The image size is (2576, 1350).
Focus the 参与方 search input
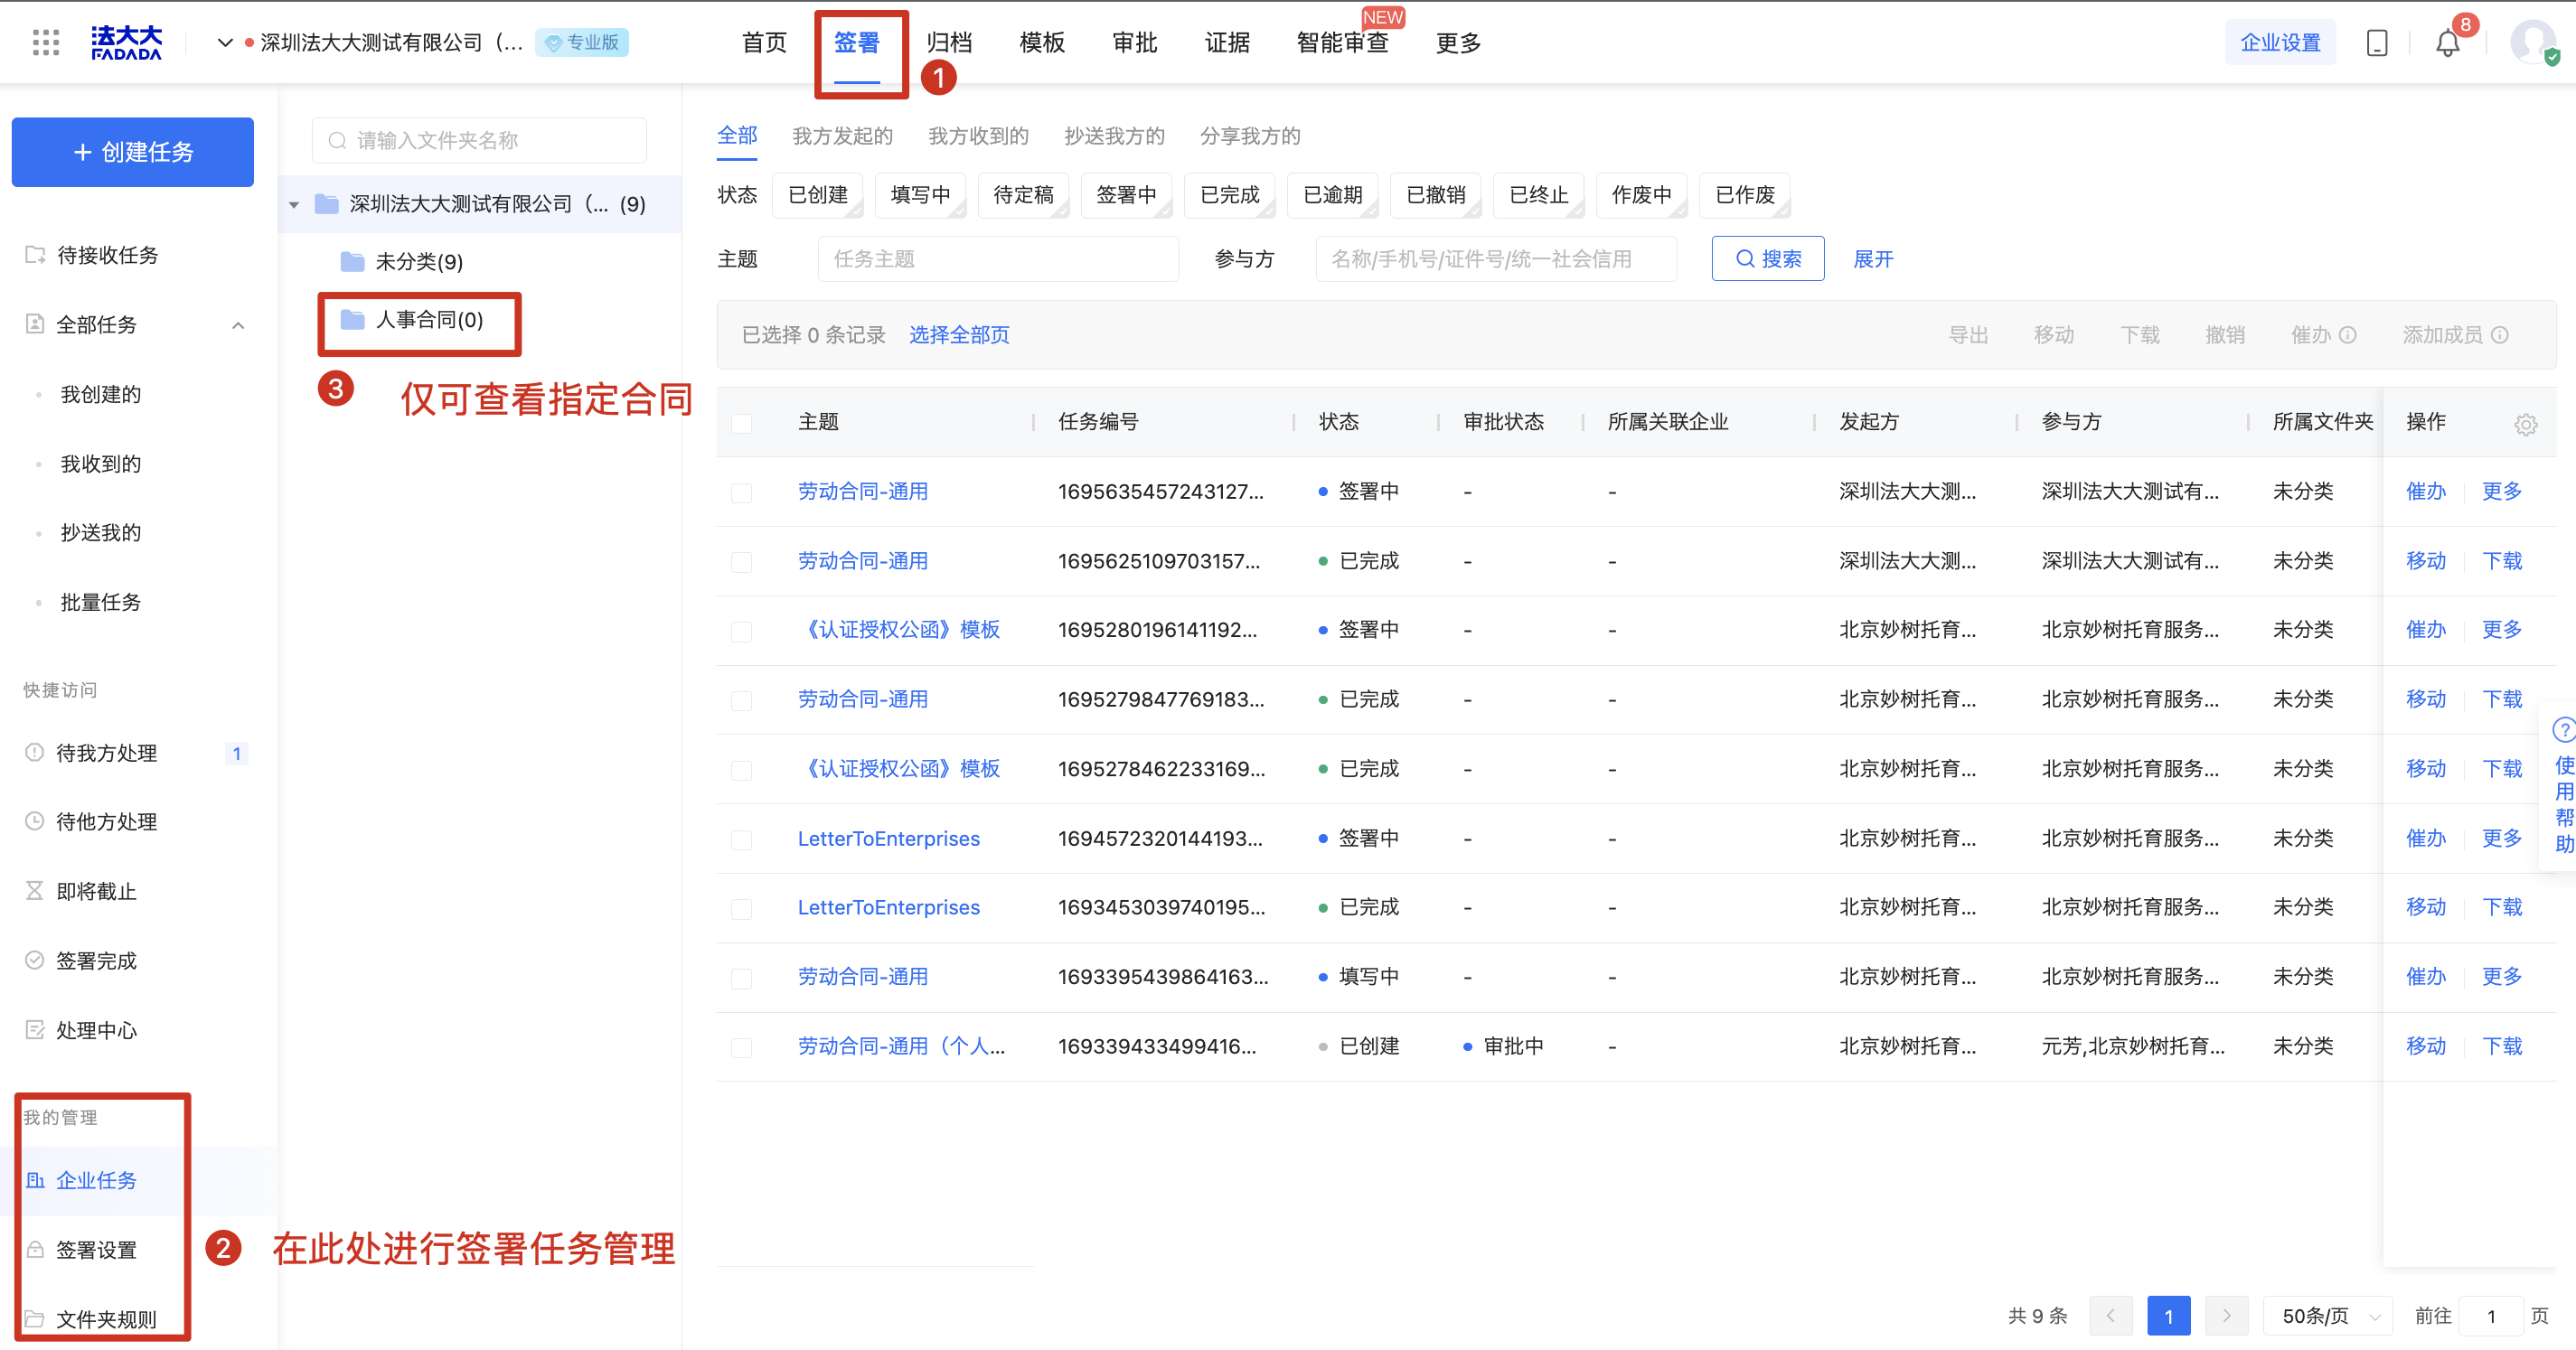1496,259
